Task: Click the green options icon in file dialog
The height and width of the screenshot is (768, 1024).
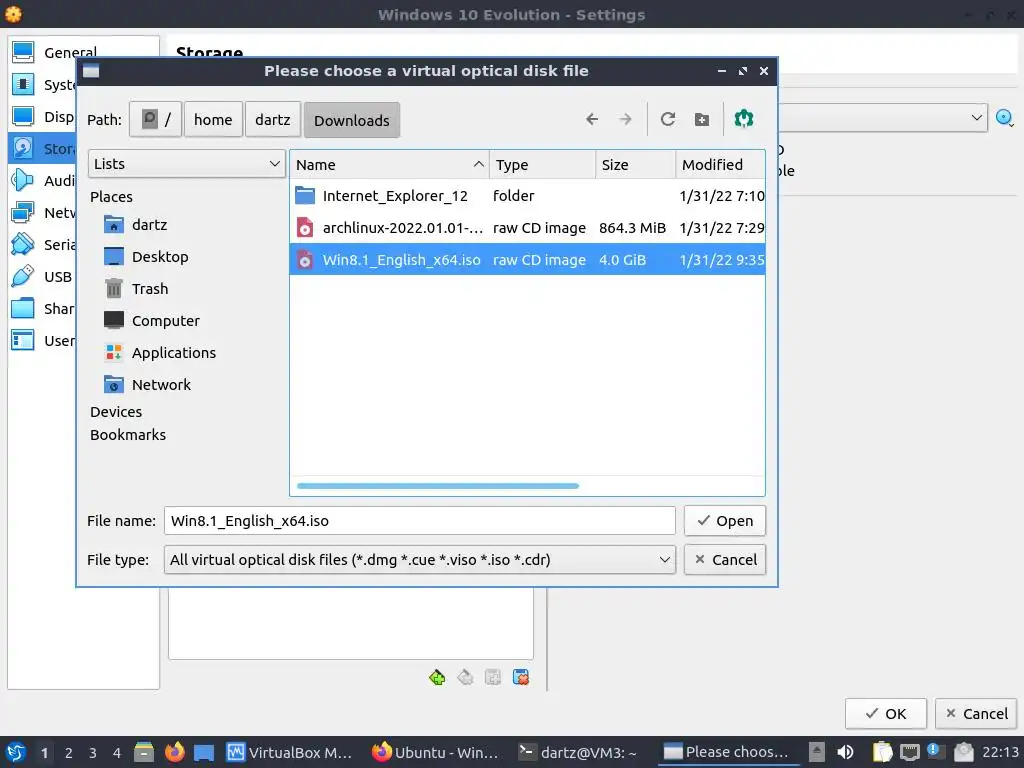Action: tap(744, 119)
